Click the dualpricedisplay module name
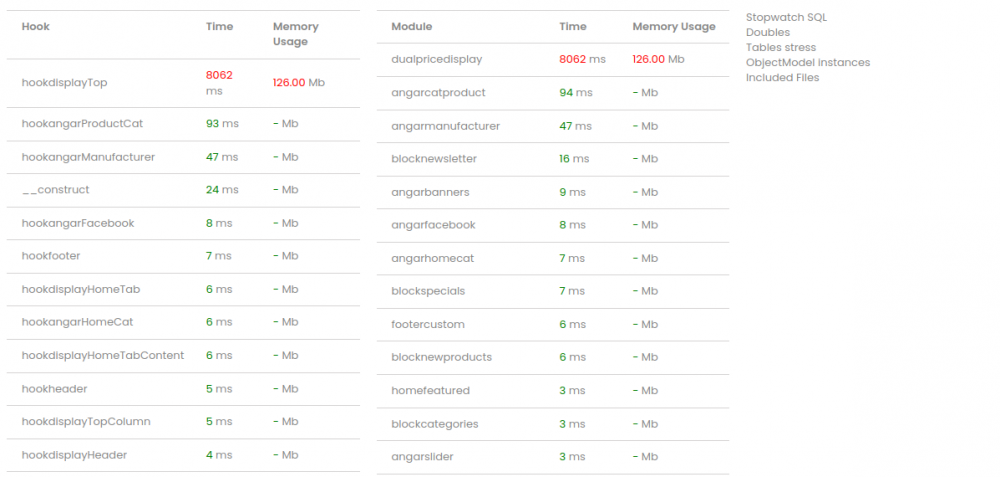Image resolution: width=1000 pixels, height=477 pixels. (x=436, y=60)
